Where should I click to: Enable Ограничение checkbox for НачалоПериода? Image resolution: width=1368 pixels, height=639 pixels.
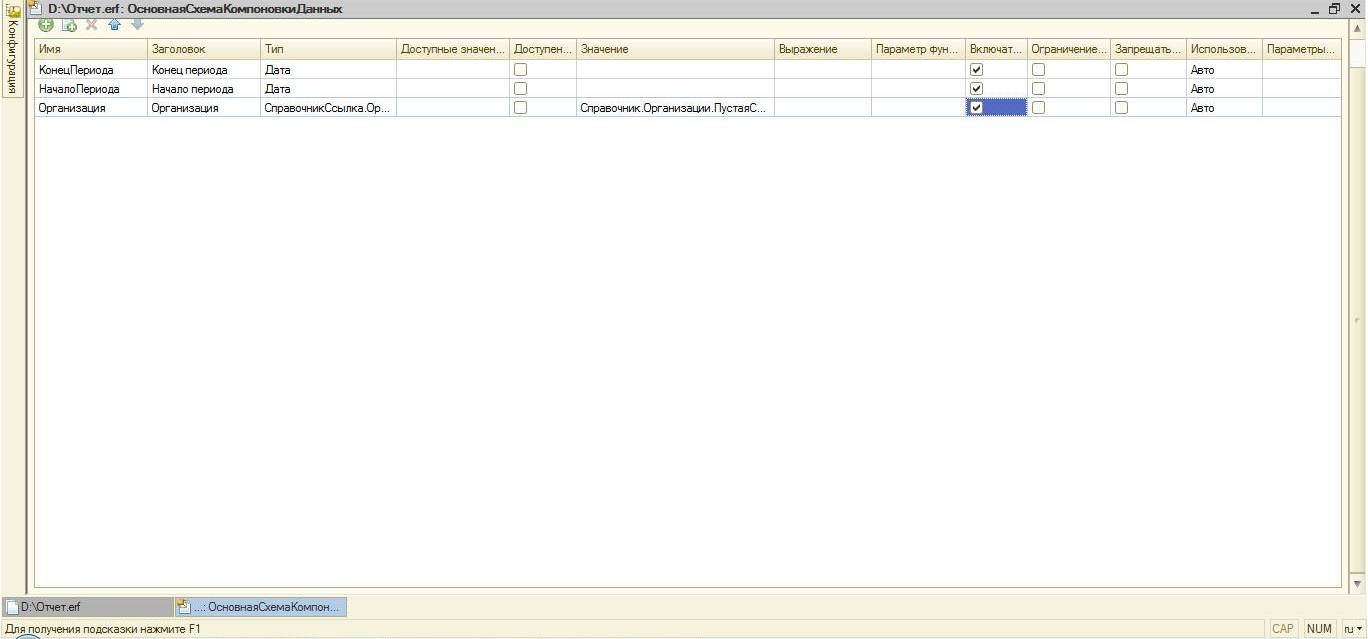pos(1038,89)
